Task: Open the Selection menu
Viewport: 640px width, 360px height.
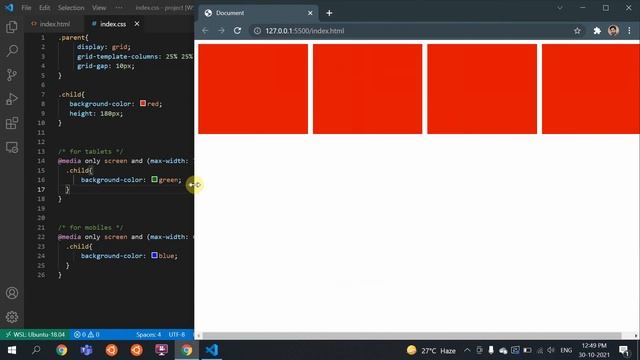Action: coord(71,8)
